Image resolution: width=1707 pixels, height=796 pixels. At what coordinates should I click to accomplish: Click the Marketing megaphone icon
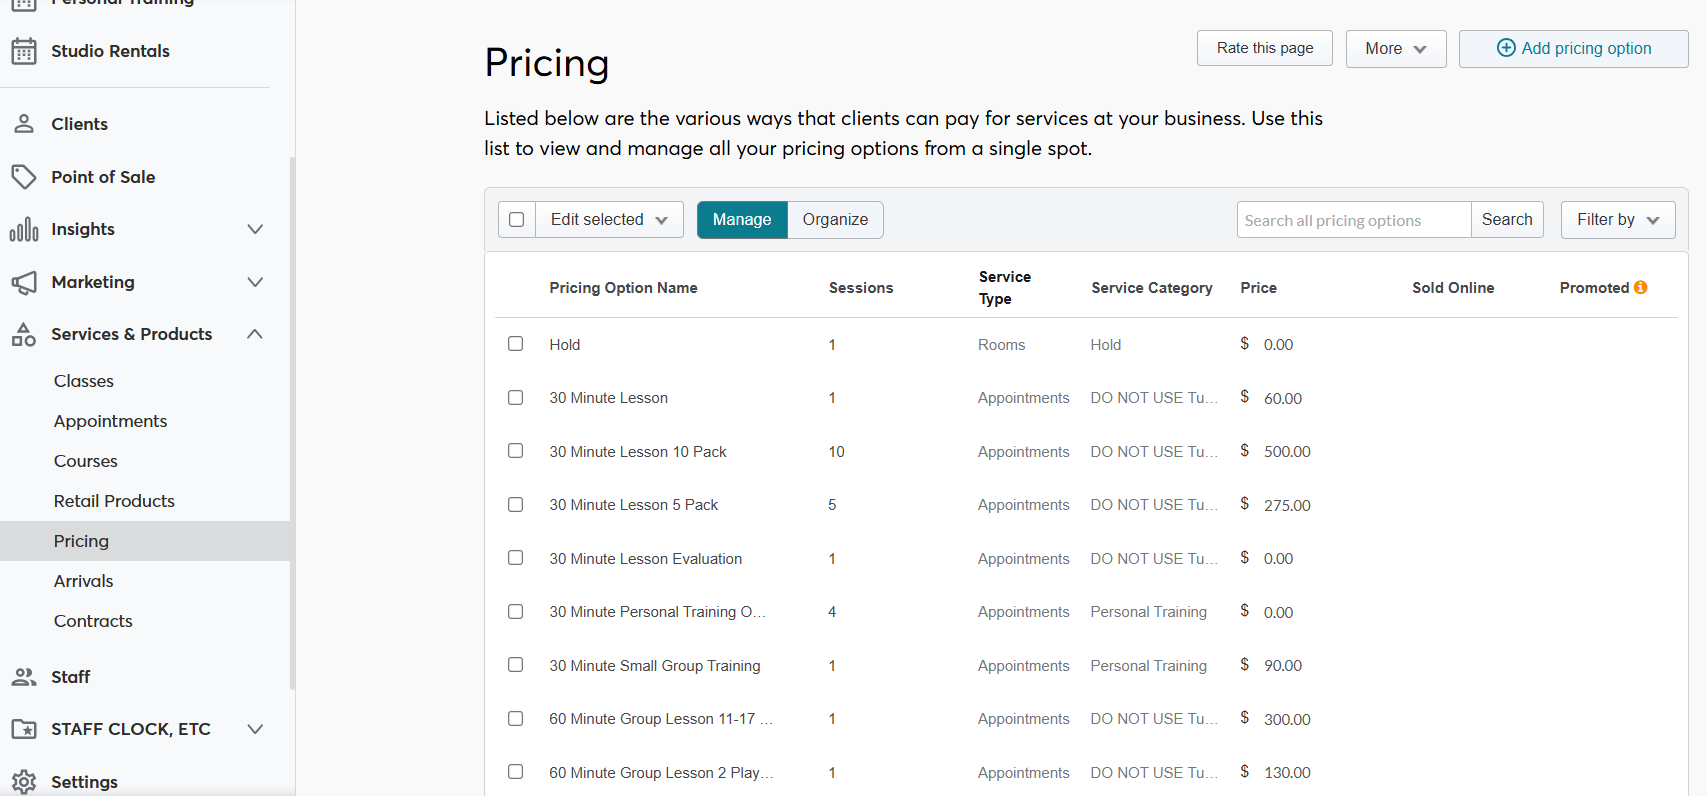click(24, 282)
